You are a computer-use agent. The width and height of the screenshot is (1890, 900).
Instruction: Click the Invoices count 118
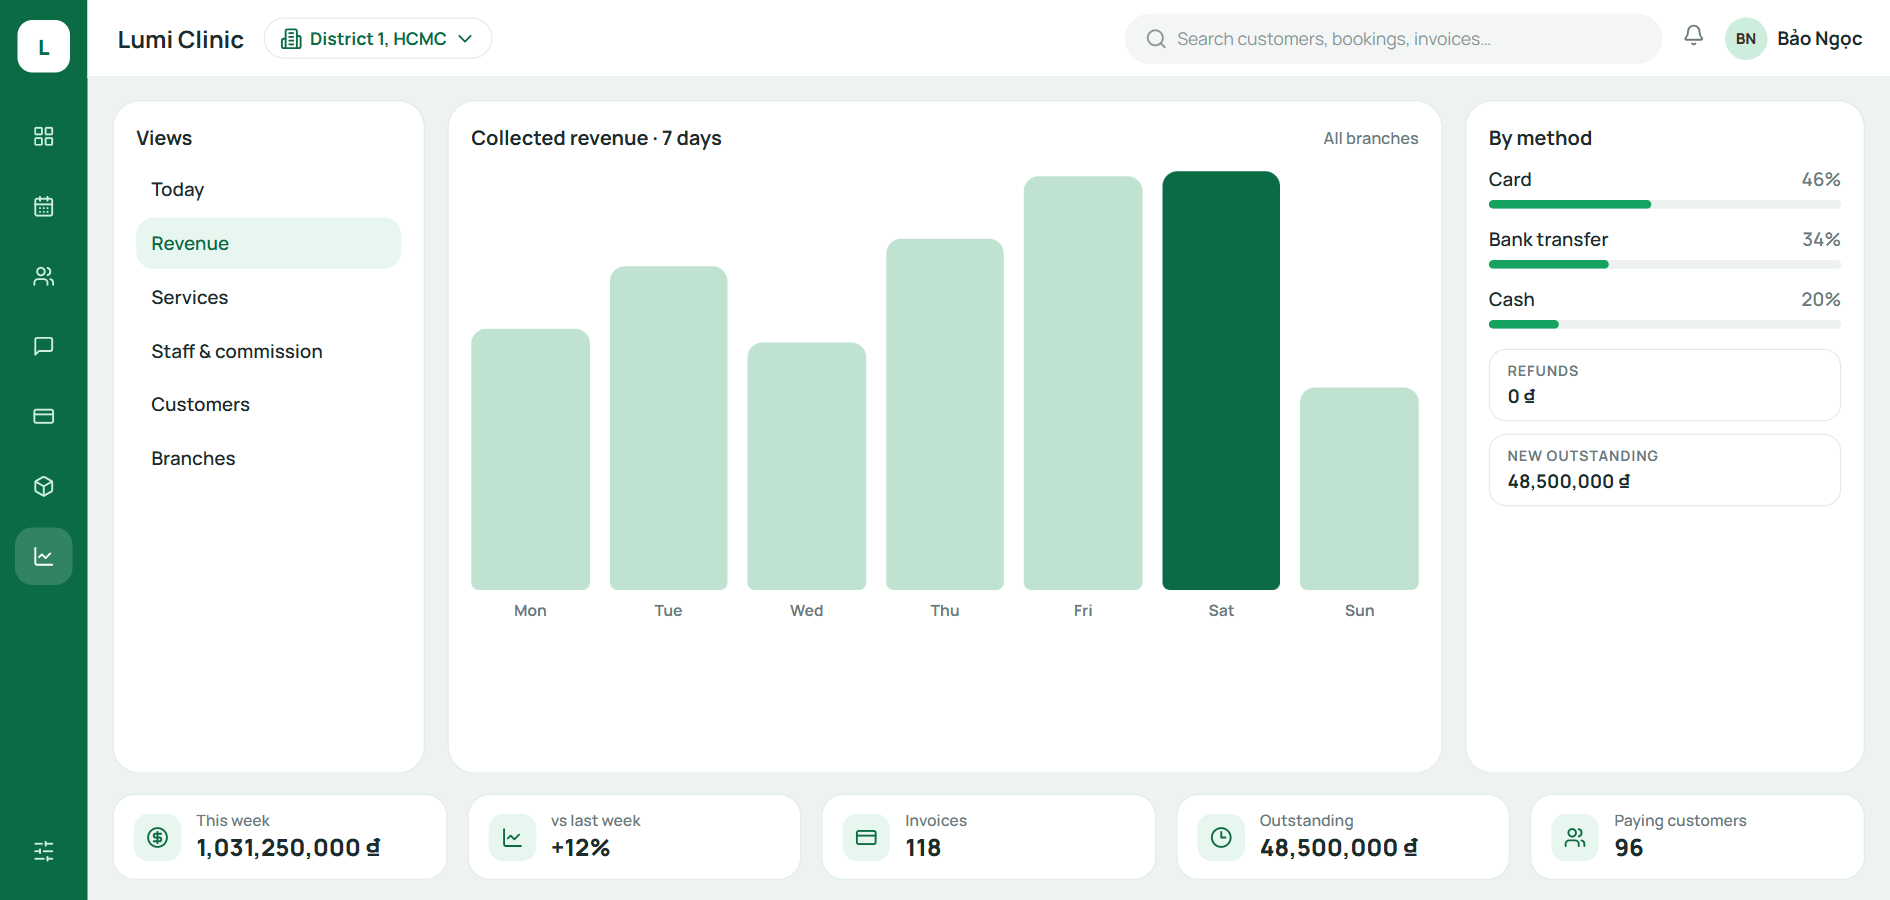923,848
